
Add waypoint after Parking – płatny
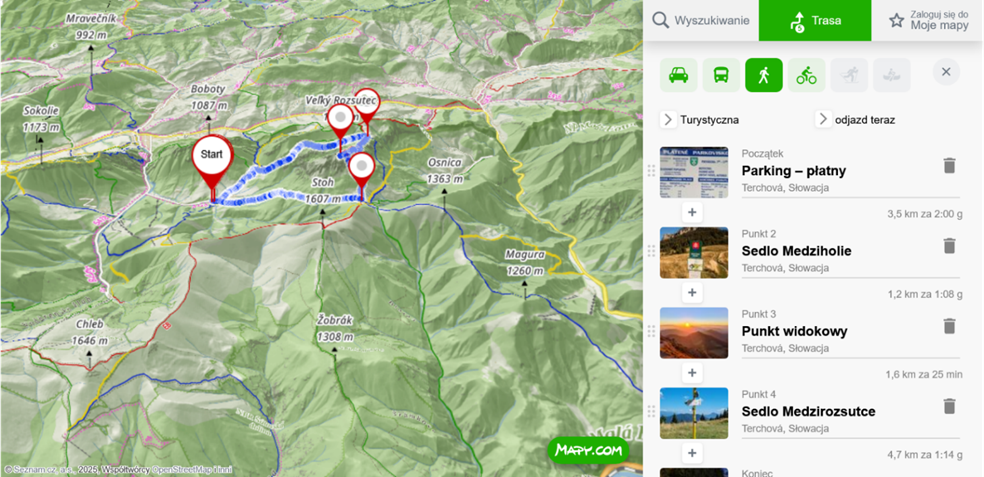click(x=692, y=212)
